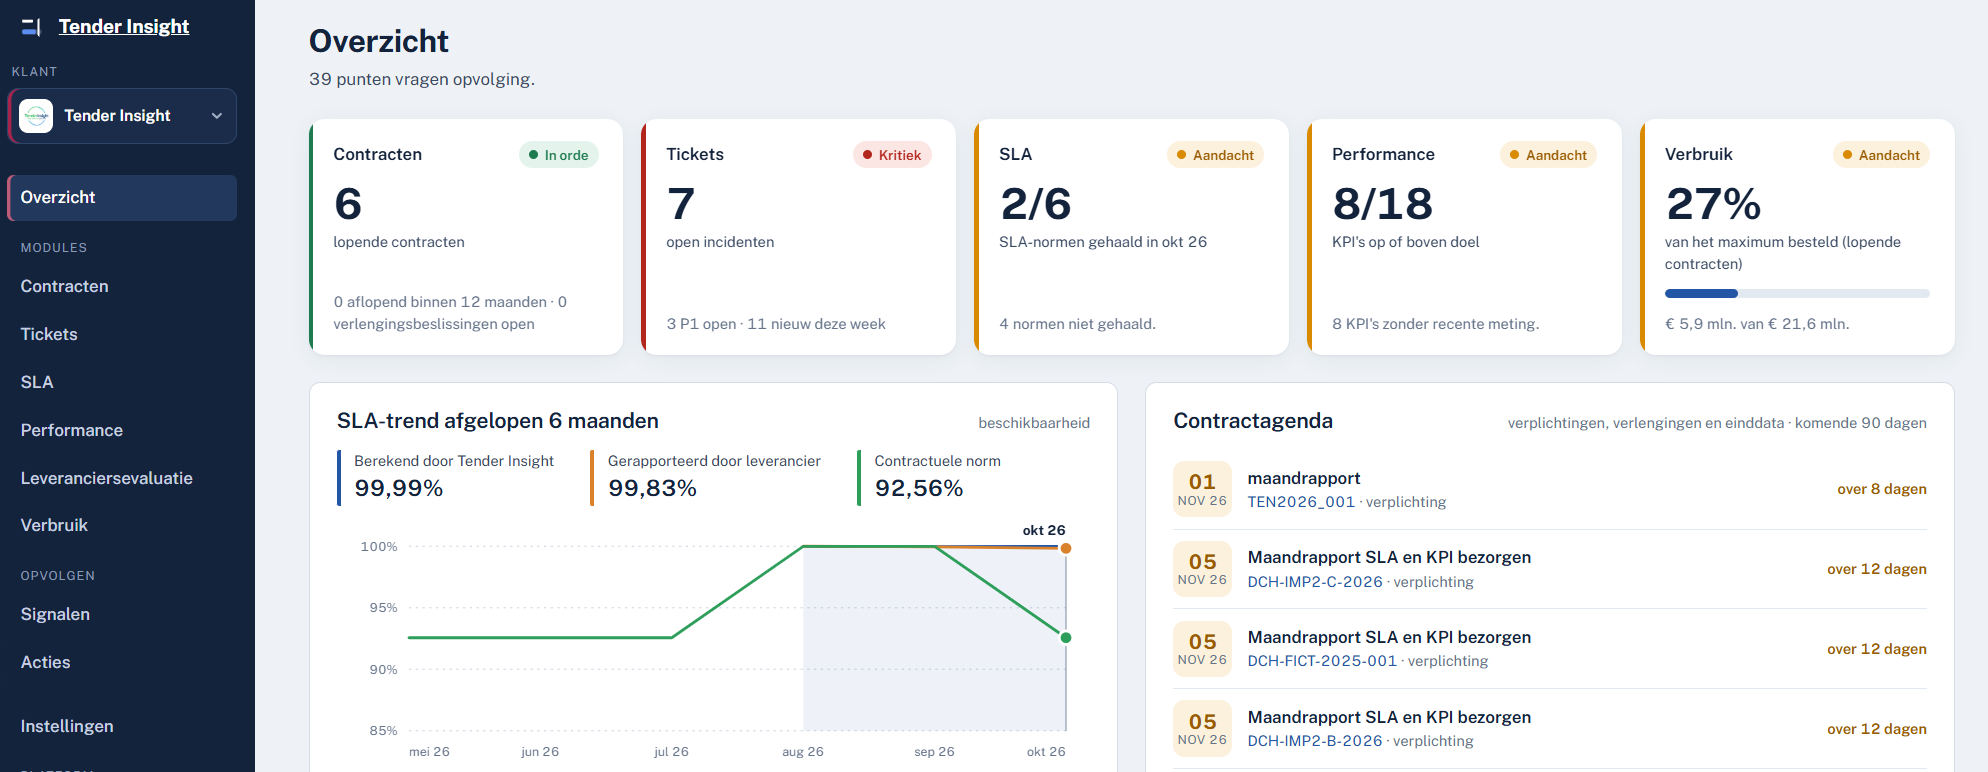Viewport: 1988px width, 772px height.
Task: Click the Aandacht badge on SLA card
Action: pos(1215,155)
